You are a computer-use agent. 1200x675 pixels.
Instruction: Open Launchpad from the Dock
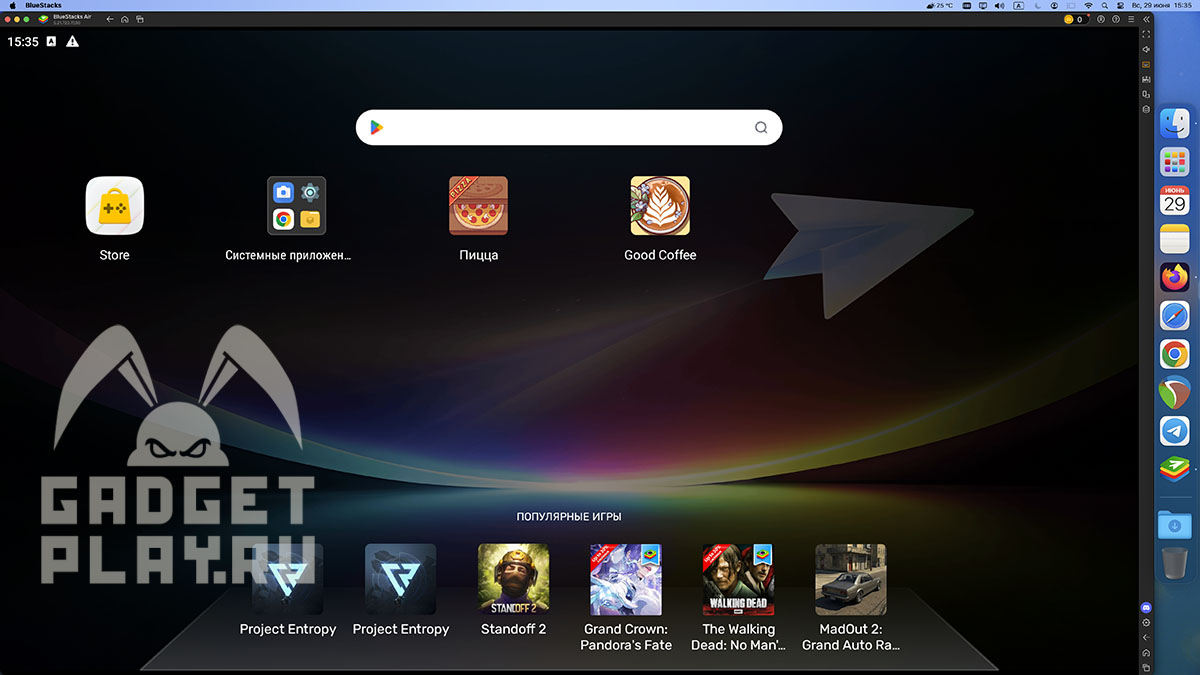click(1174, 162)
